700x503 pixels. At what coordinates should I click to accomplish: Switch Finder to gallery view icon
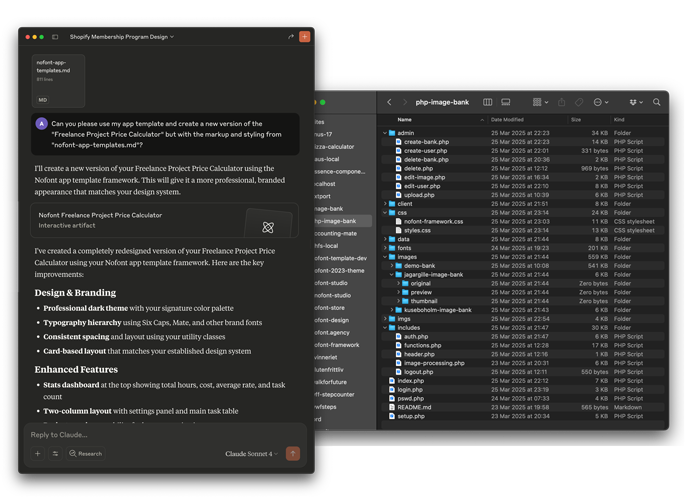pos(505,102)
